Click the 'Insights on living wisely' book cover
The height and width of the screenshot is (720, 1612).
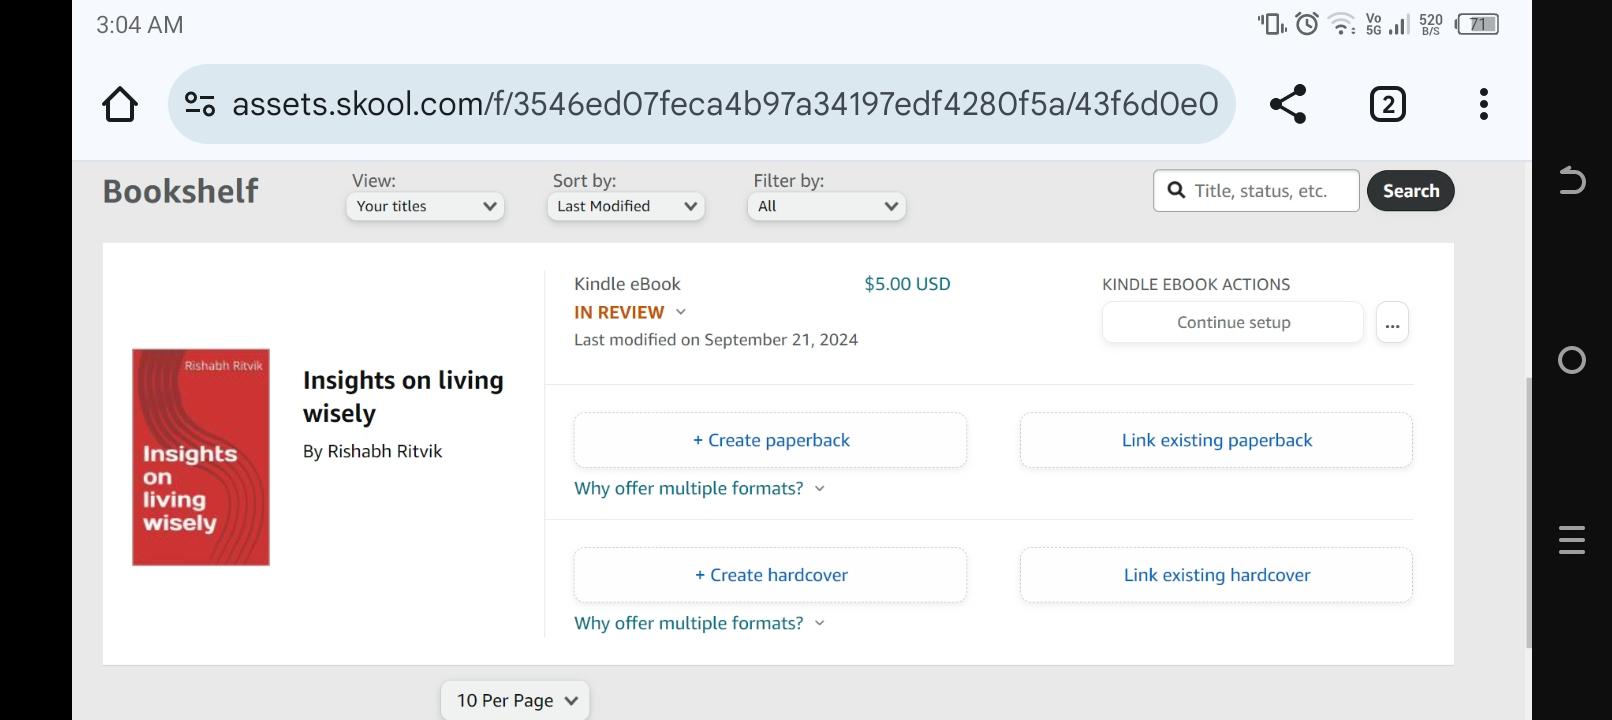pos(201,457)
